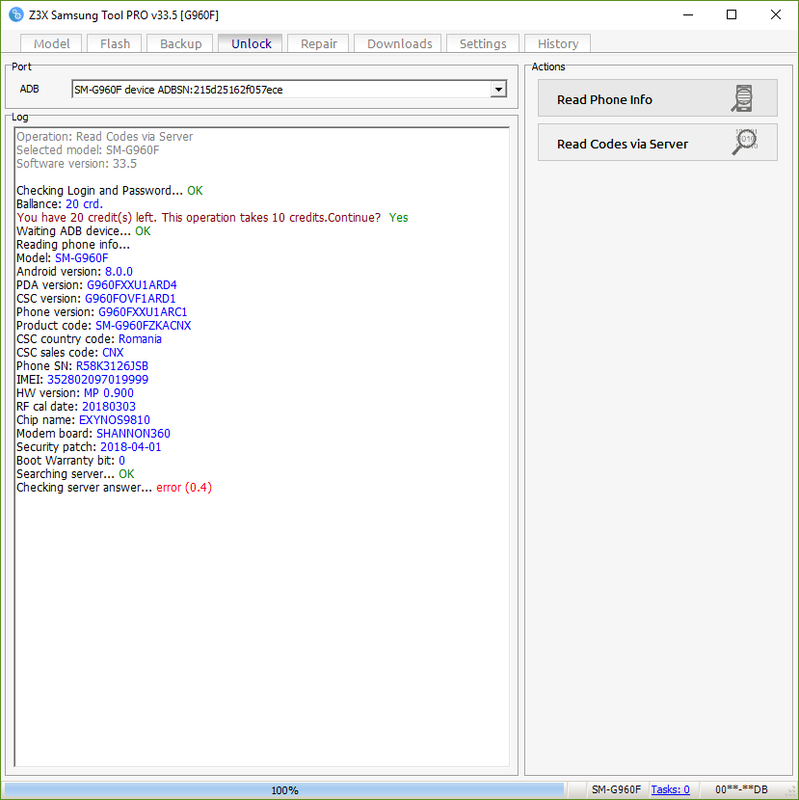
Task: Click CSC version G960FOVF1ARD1
Action: (x=130, y=298)
